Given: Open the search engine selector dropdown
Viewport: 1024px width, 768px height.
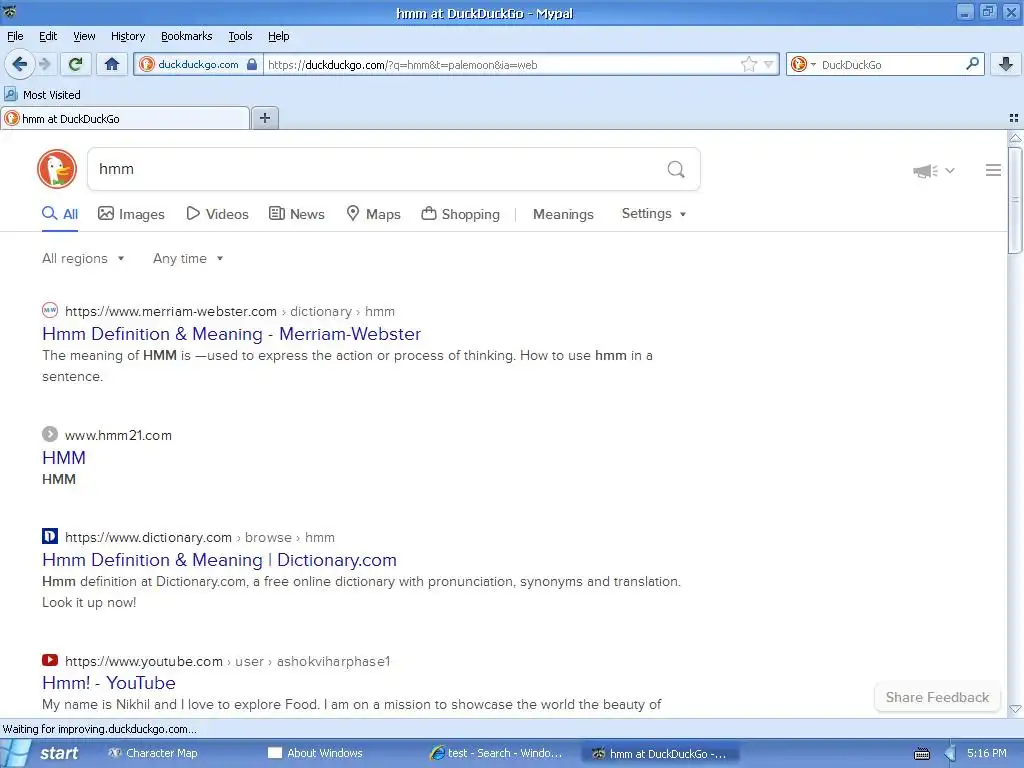Looking at the screenshot, I should click(803, 64).
